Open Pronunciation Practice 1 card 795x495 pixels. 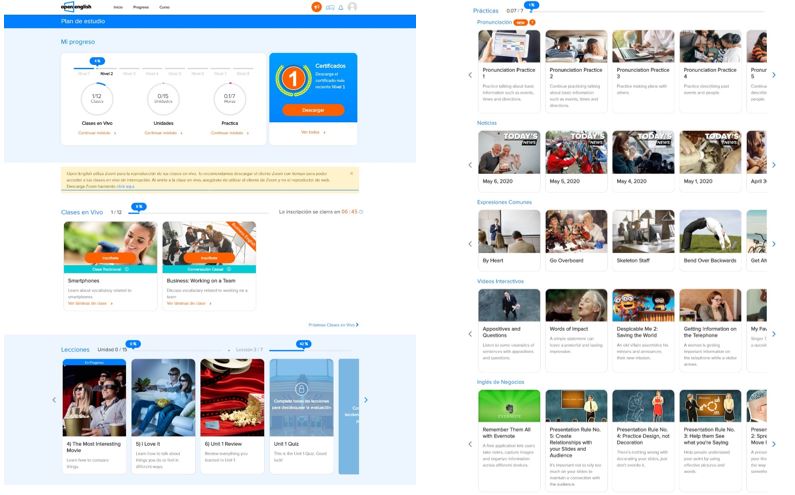(509, 71)
